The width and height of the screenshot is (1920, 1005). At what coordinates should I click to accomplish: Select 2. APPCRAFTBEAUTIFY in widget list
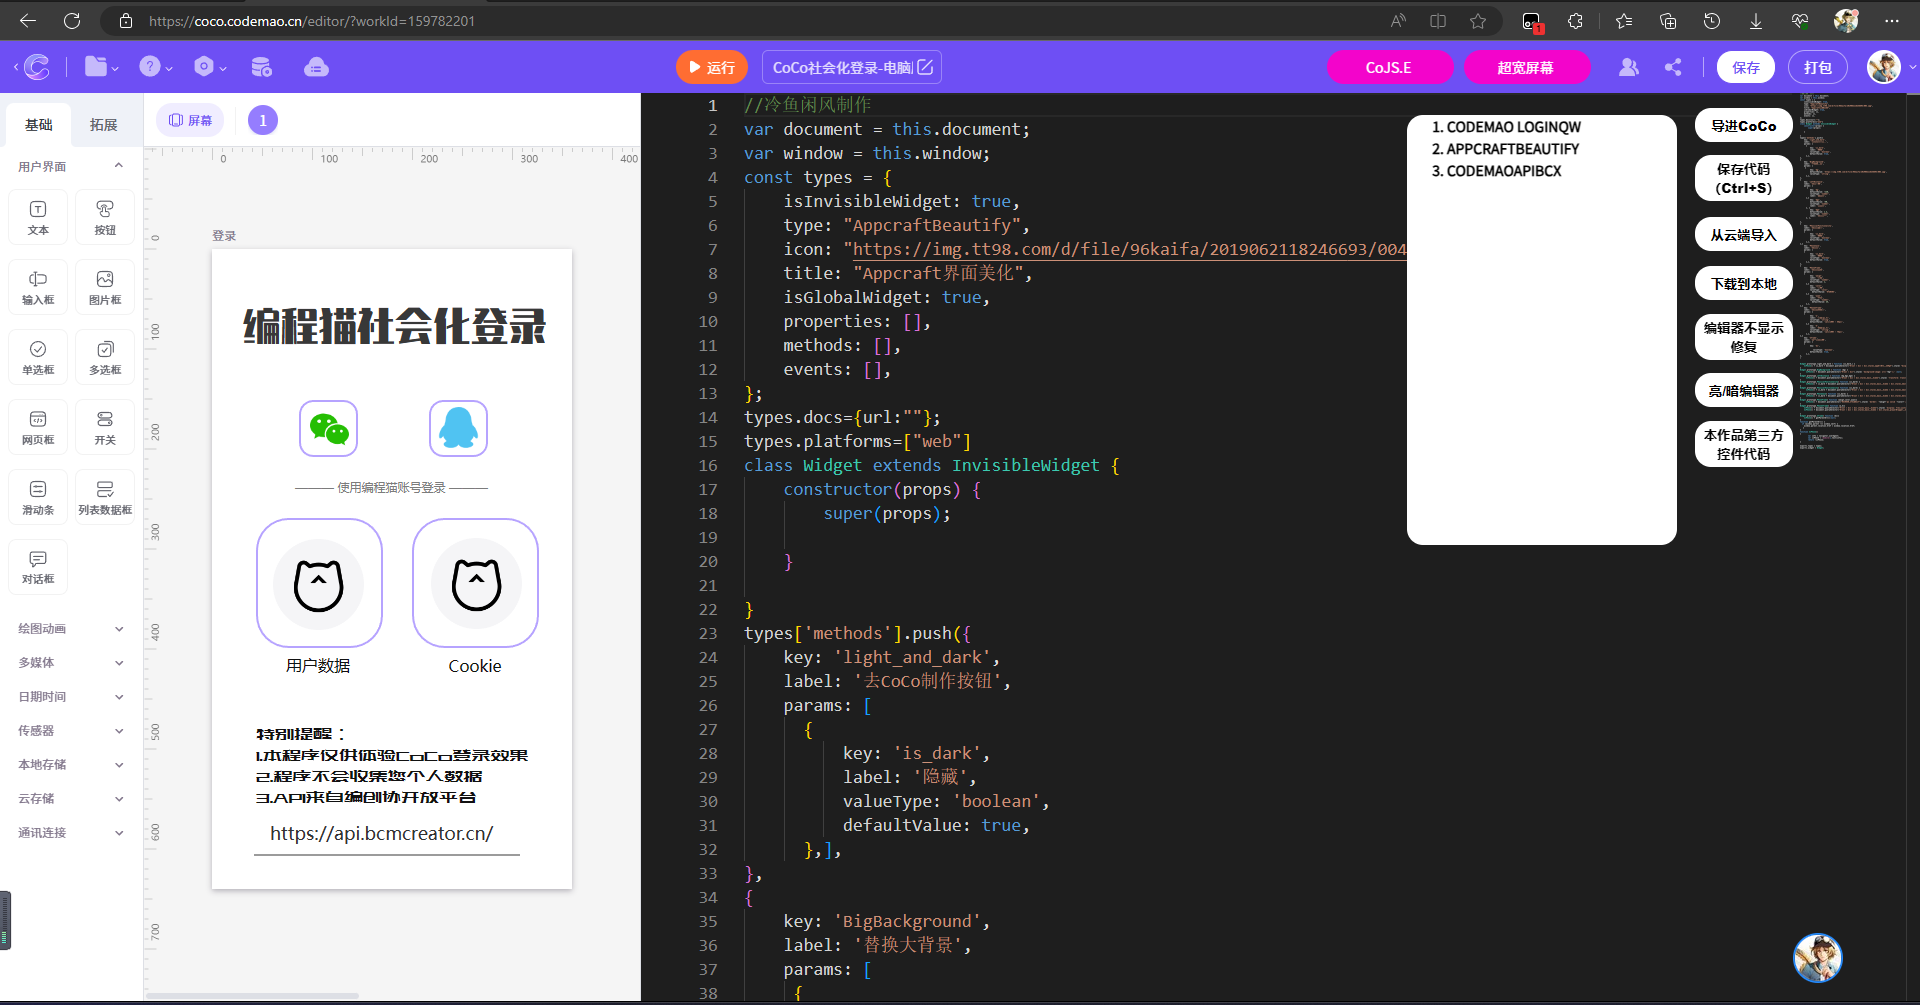[x=1505, y=149]
